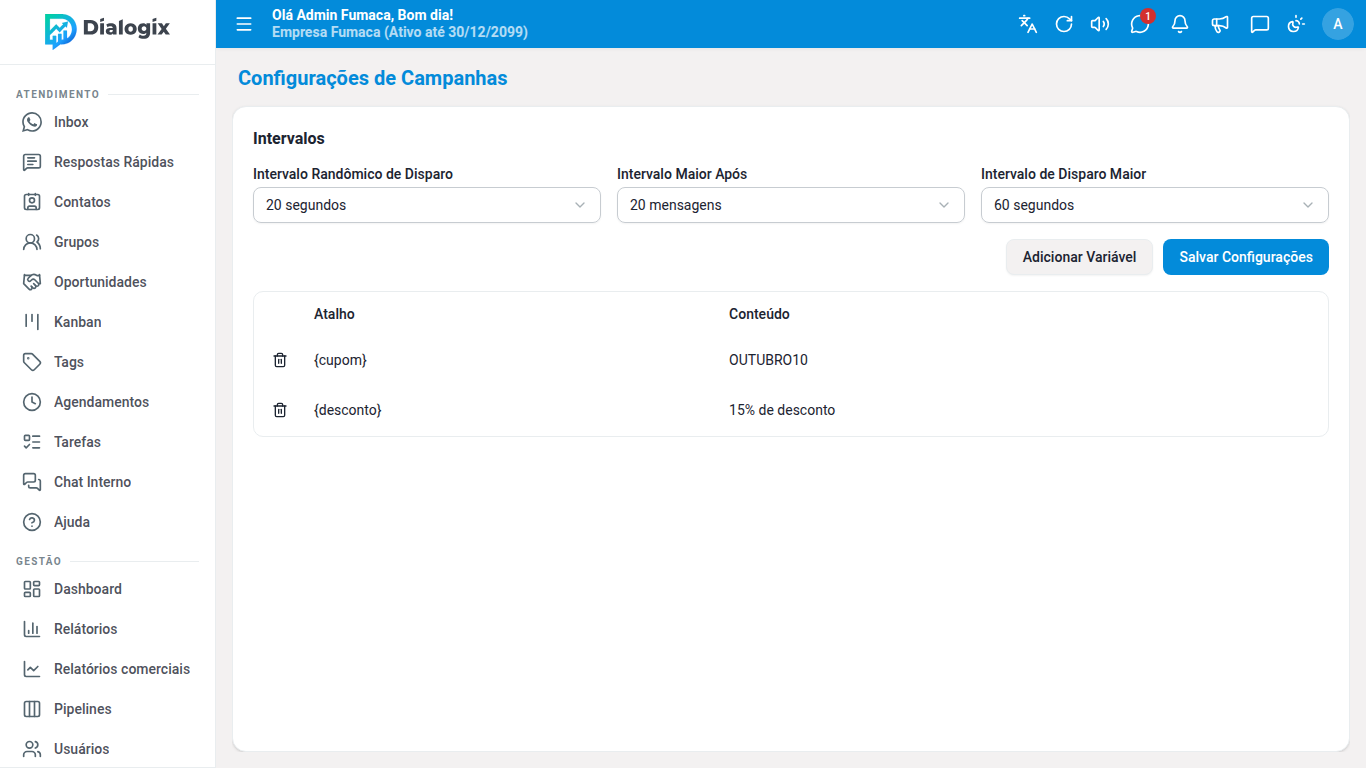Click the refresh icon in header
Screen dimensions: 1366x768
point(1064,24)
